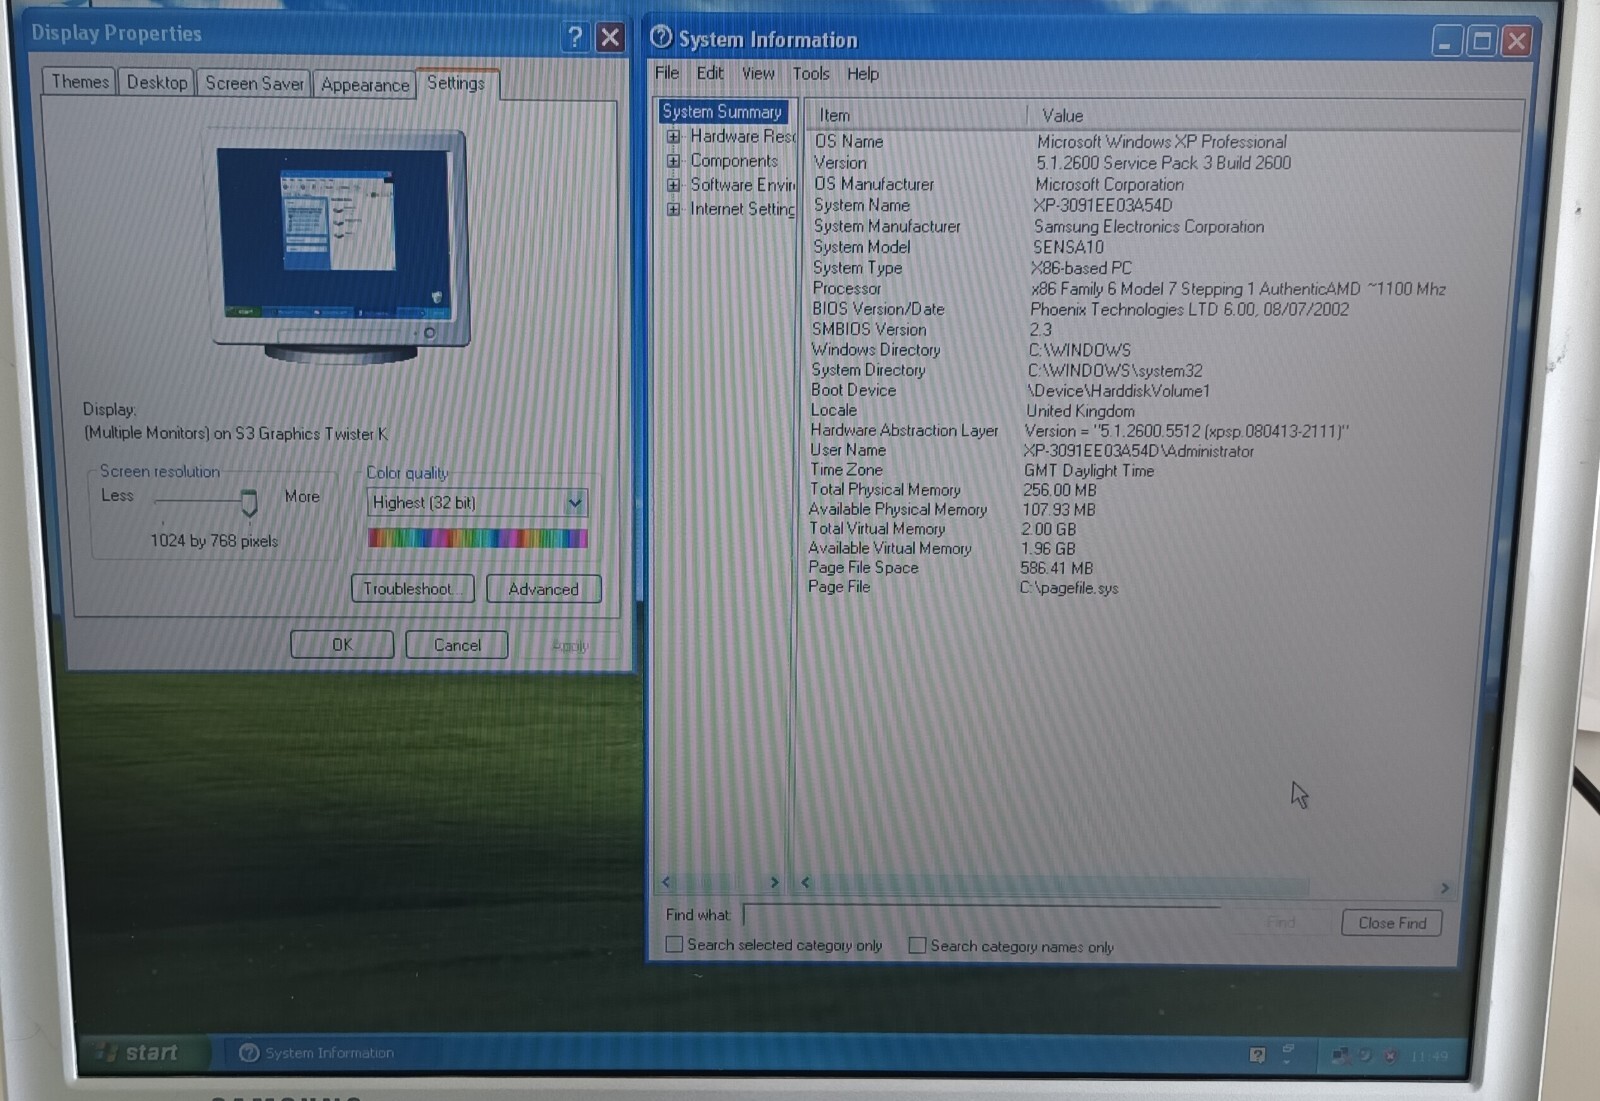Tick Search category names only checkbox

coord(916,945)
